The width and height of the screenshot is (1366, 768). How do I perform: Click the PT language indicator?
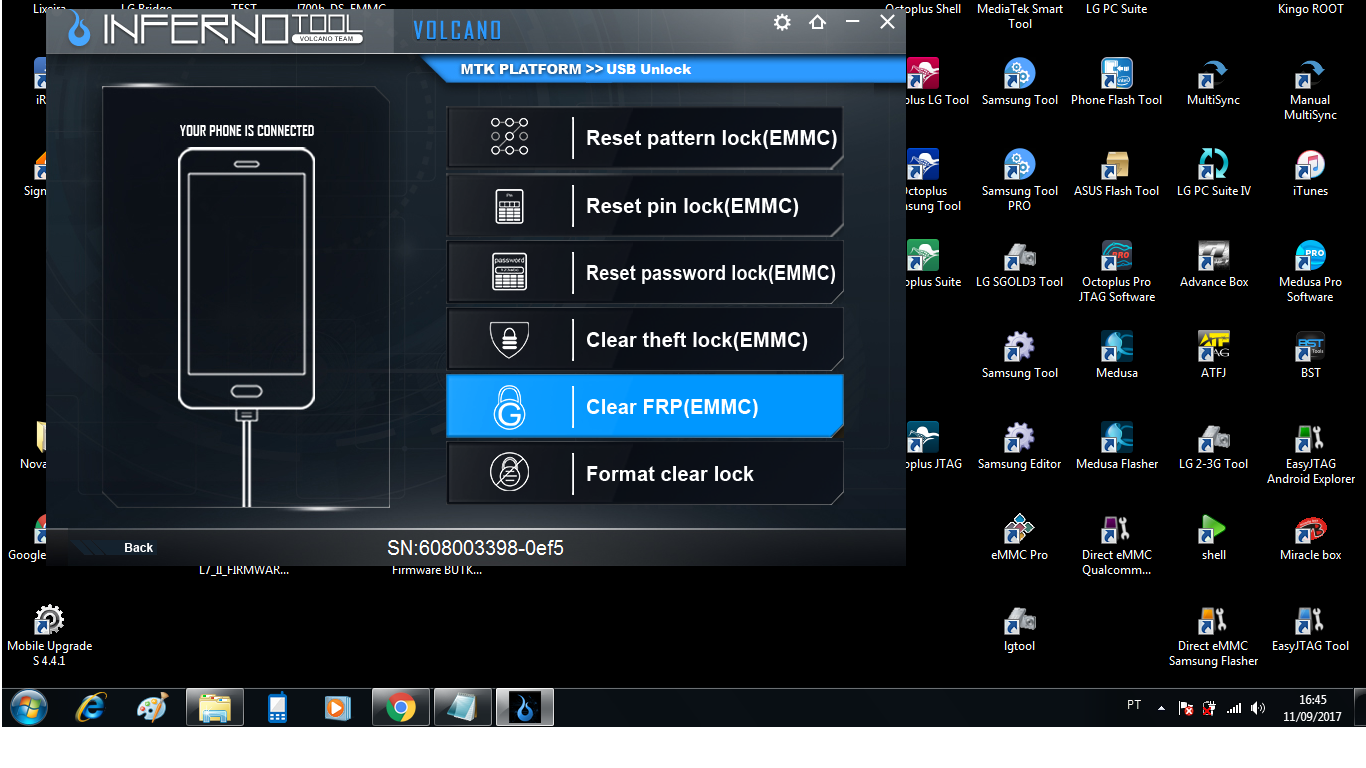[x=1134, y=705]
